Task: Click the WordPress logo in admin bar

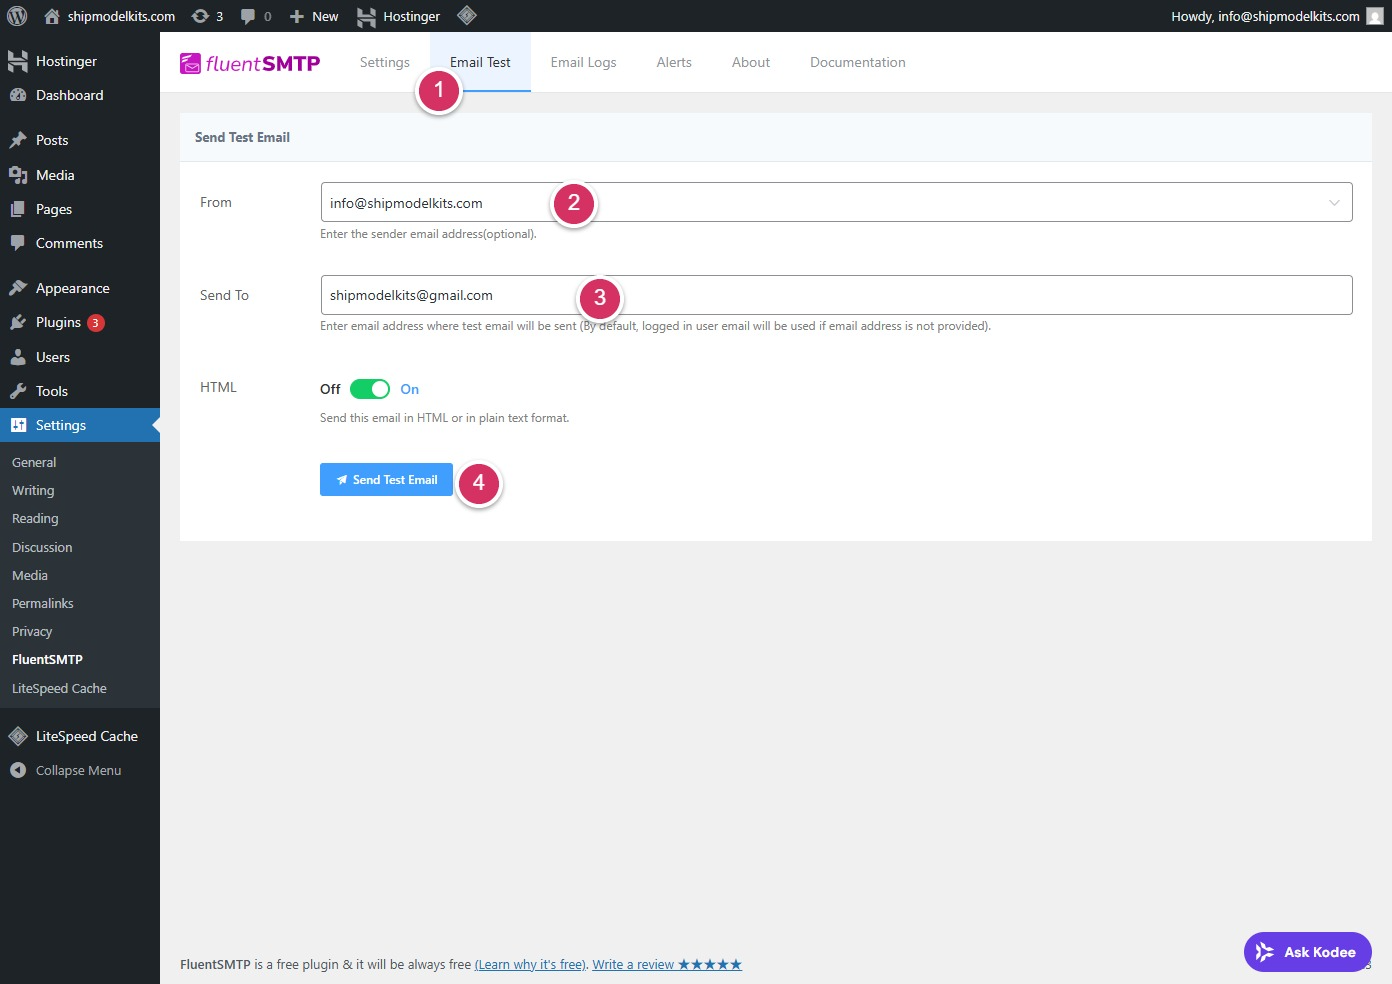Action: [17, 16]
